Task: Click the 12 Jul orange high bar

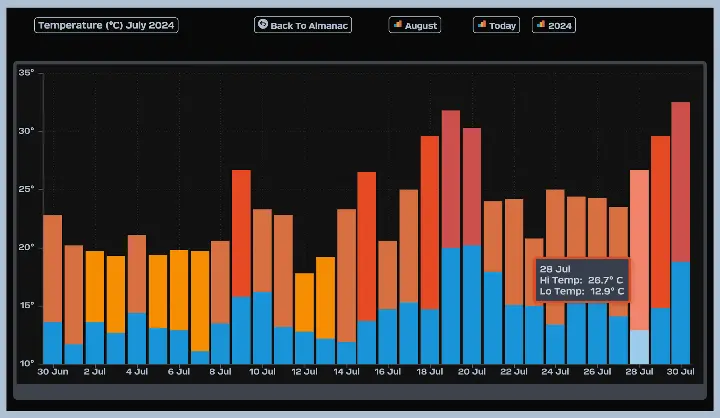Action: click(304, 301)
